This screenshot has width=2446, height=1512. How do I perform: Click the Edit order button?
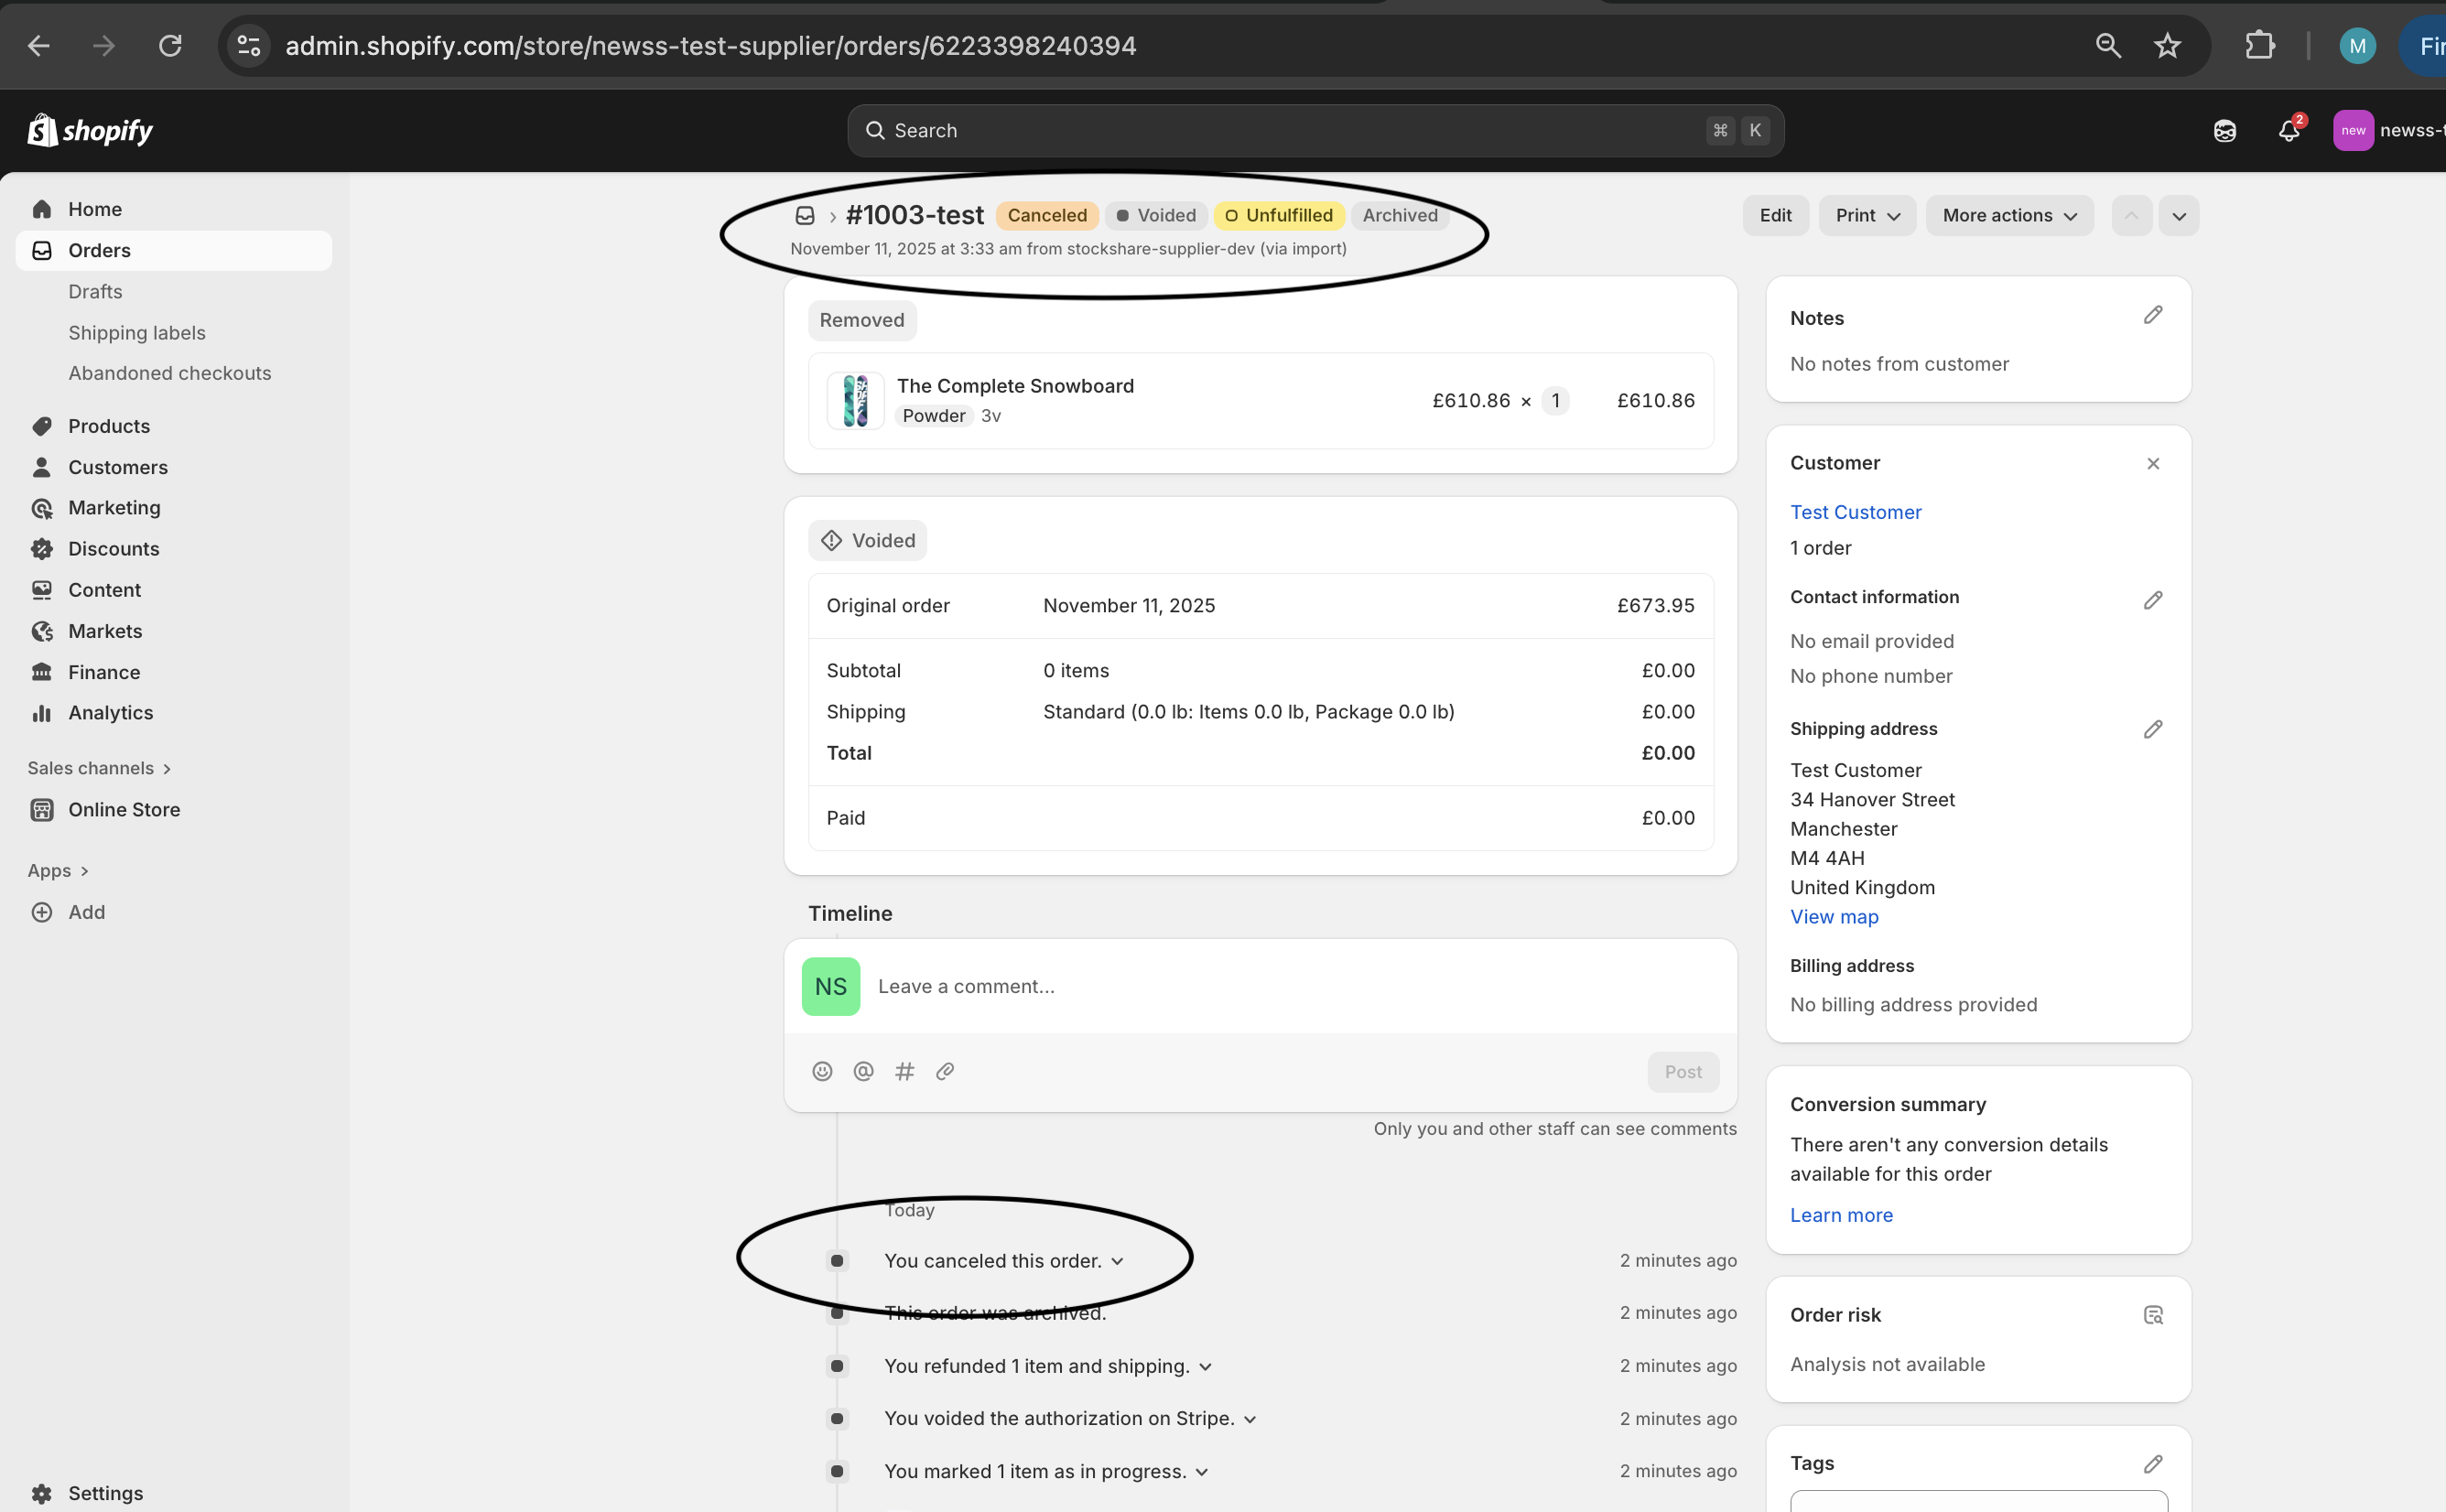(x=1775, y=216)
